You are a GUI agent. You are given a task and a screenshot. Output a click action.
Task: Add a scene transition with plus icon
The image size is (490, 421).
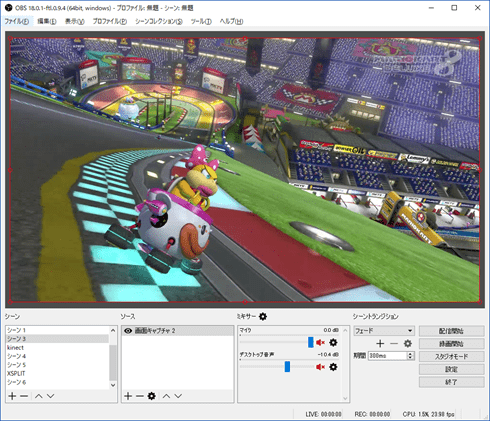coord(380,343)
